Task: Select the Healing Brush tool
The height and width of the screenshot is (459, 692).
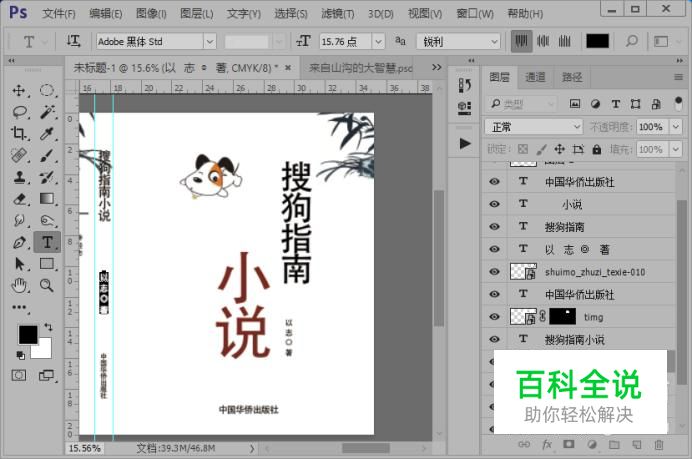Action: pyautogui.click(x=19, y=155)
